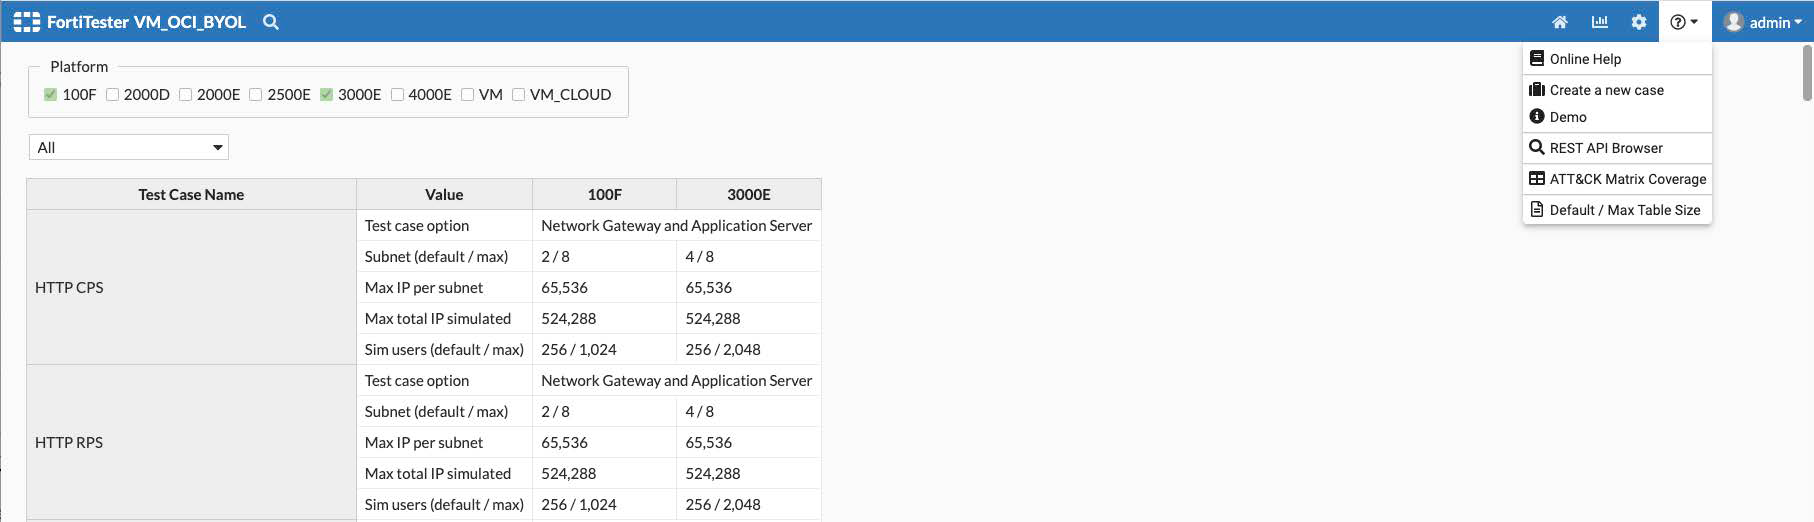
Task: Click the 100F column header
Action: pyautogui.click(x=605, y=195)
